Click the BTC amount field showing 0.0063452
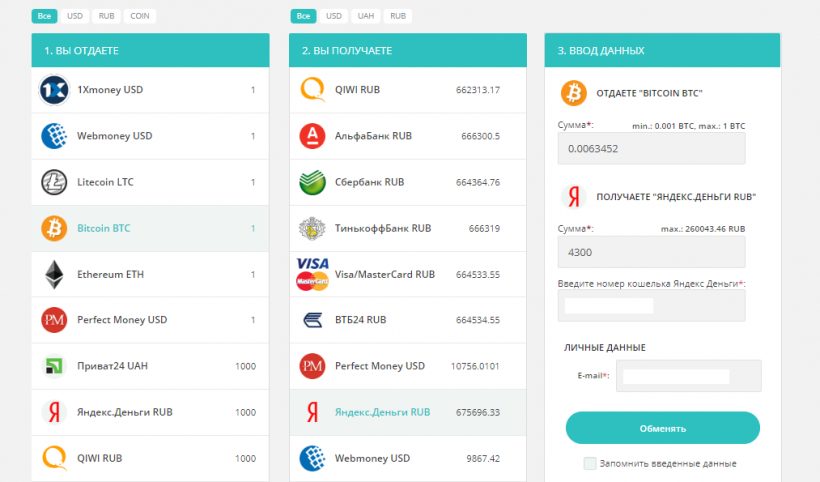The height and width of the screenshot is (482, 820). pyautogui.click(x=652, y=148)
